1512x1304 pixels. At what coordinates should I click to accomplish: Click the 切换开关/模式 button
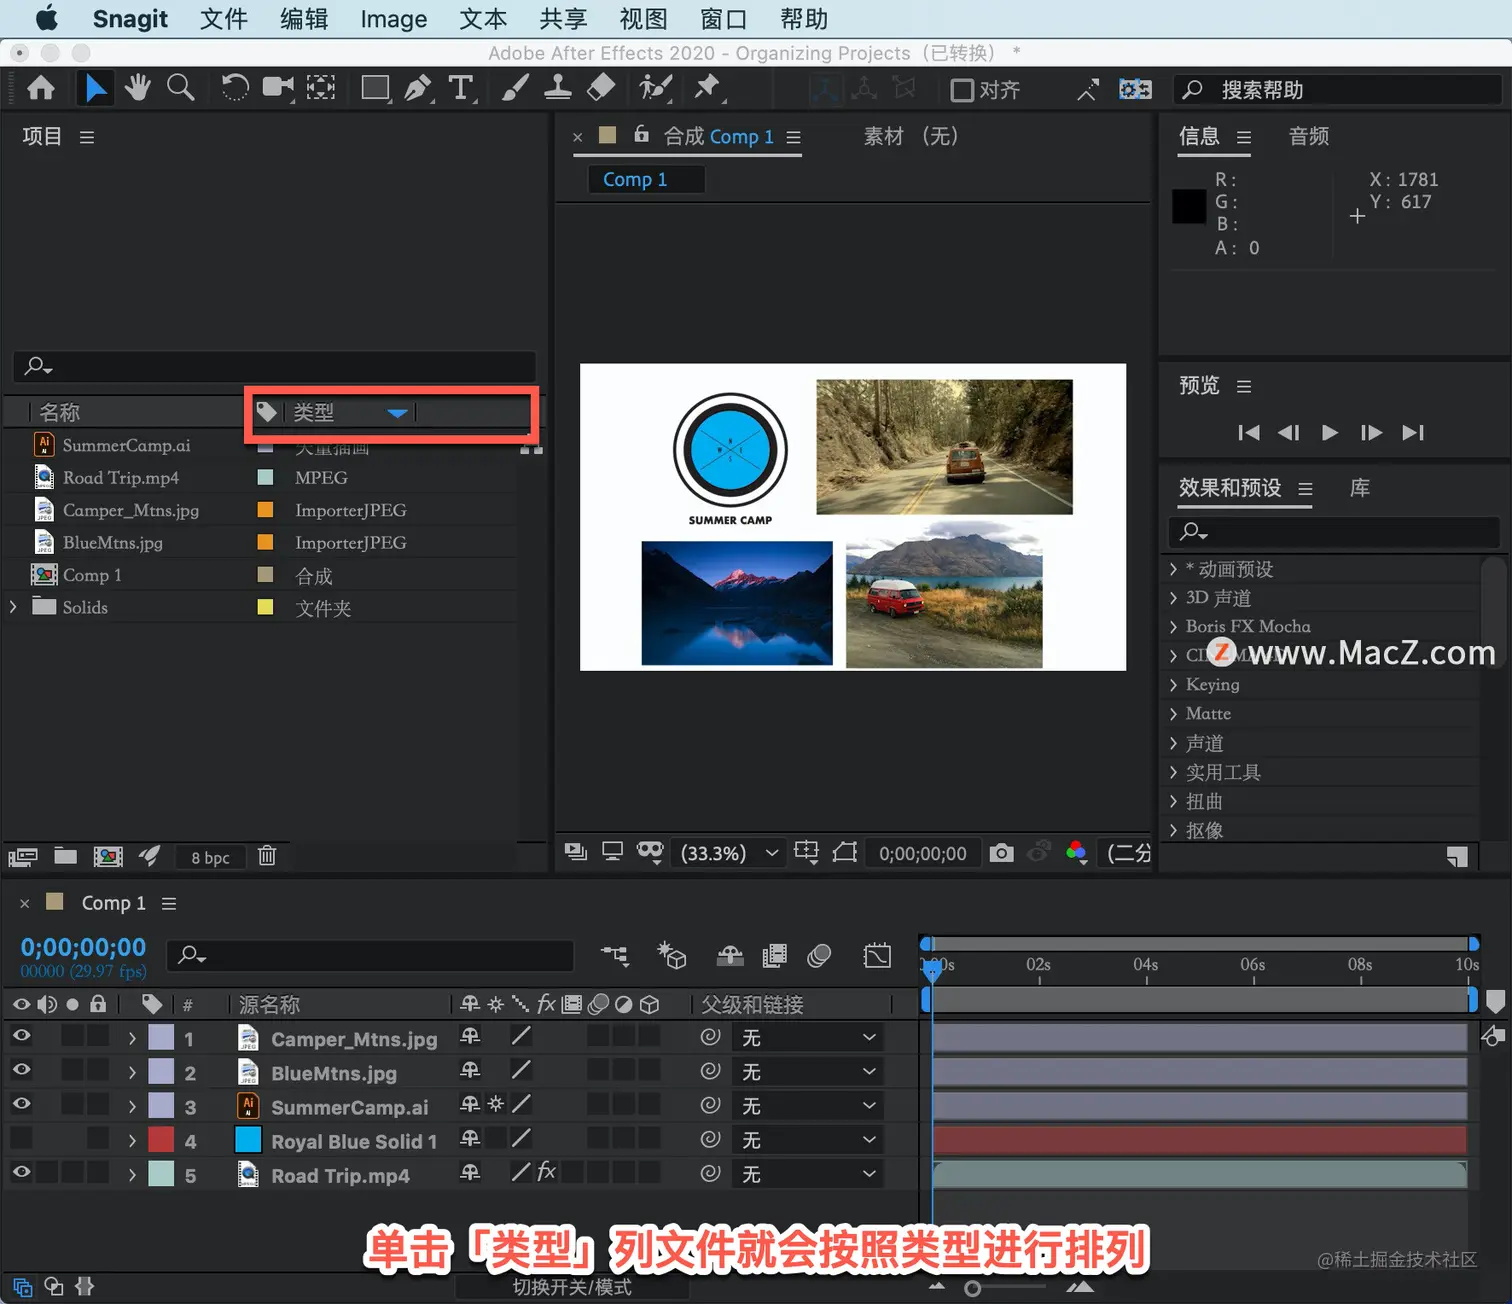[572, 1287]
